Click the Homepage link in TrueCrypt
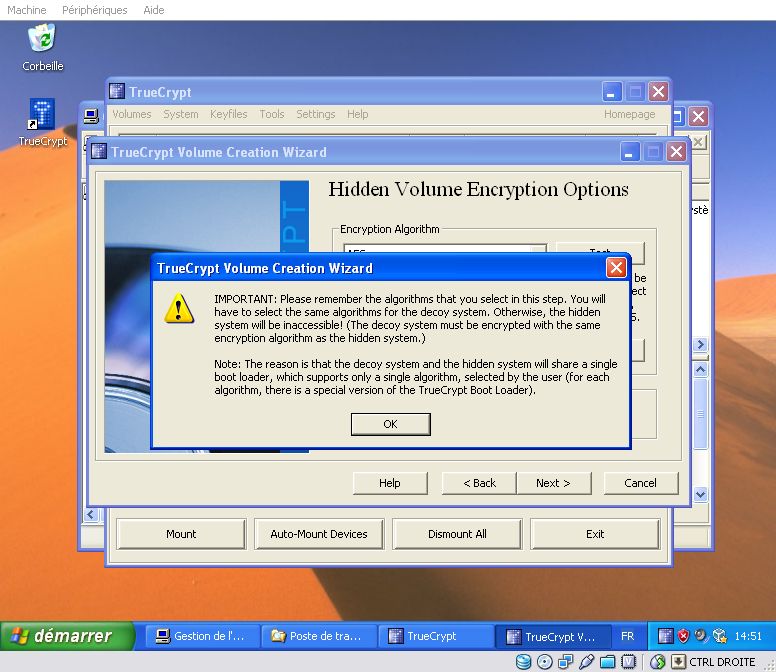The width and height of the screenshot is (776, 672). (630, 114)
